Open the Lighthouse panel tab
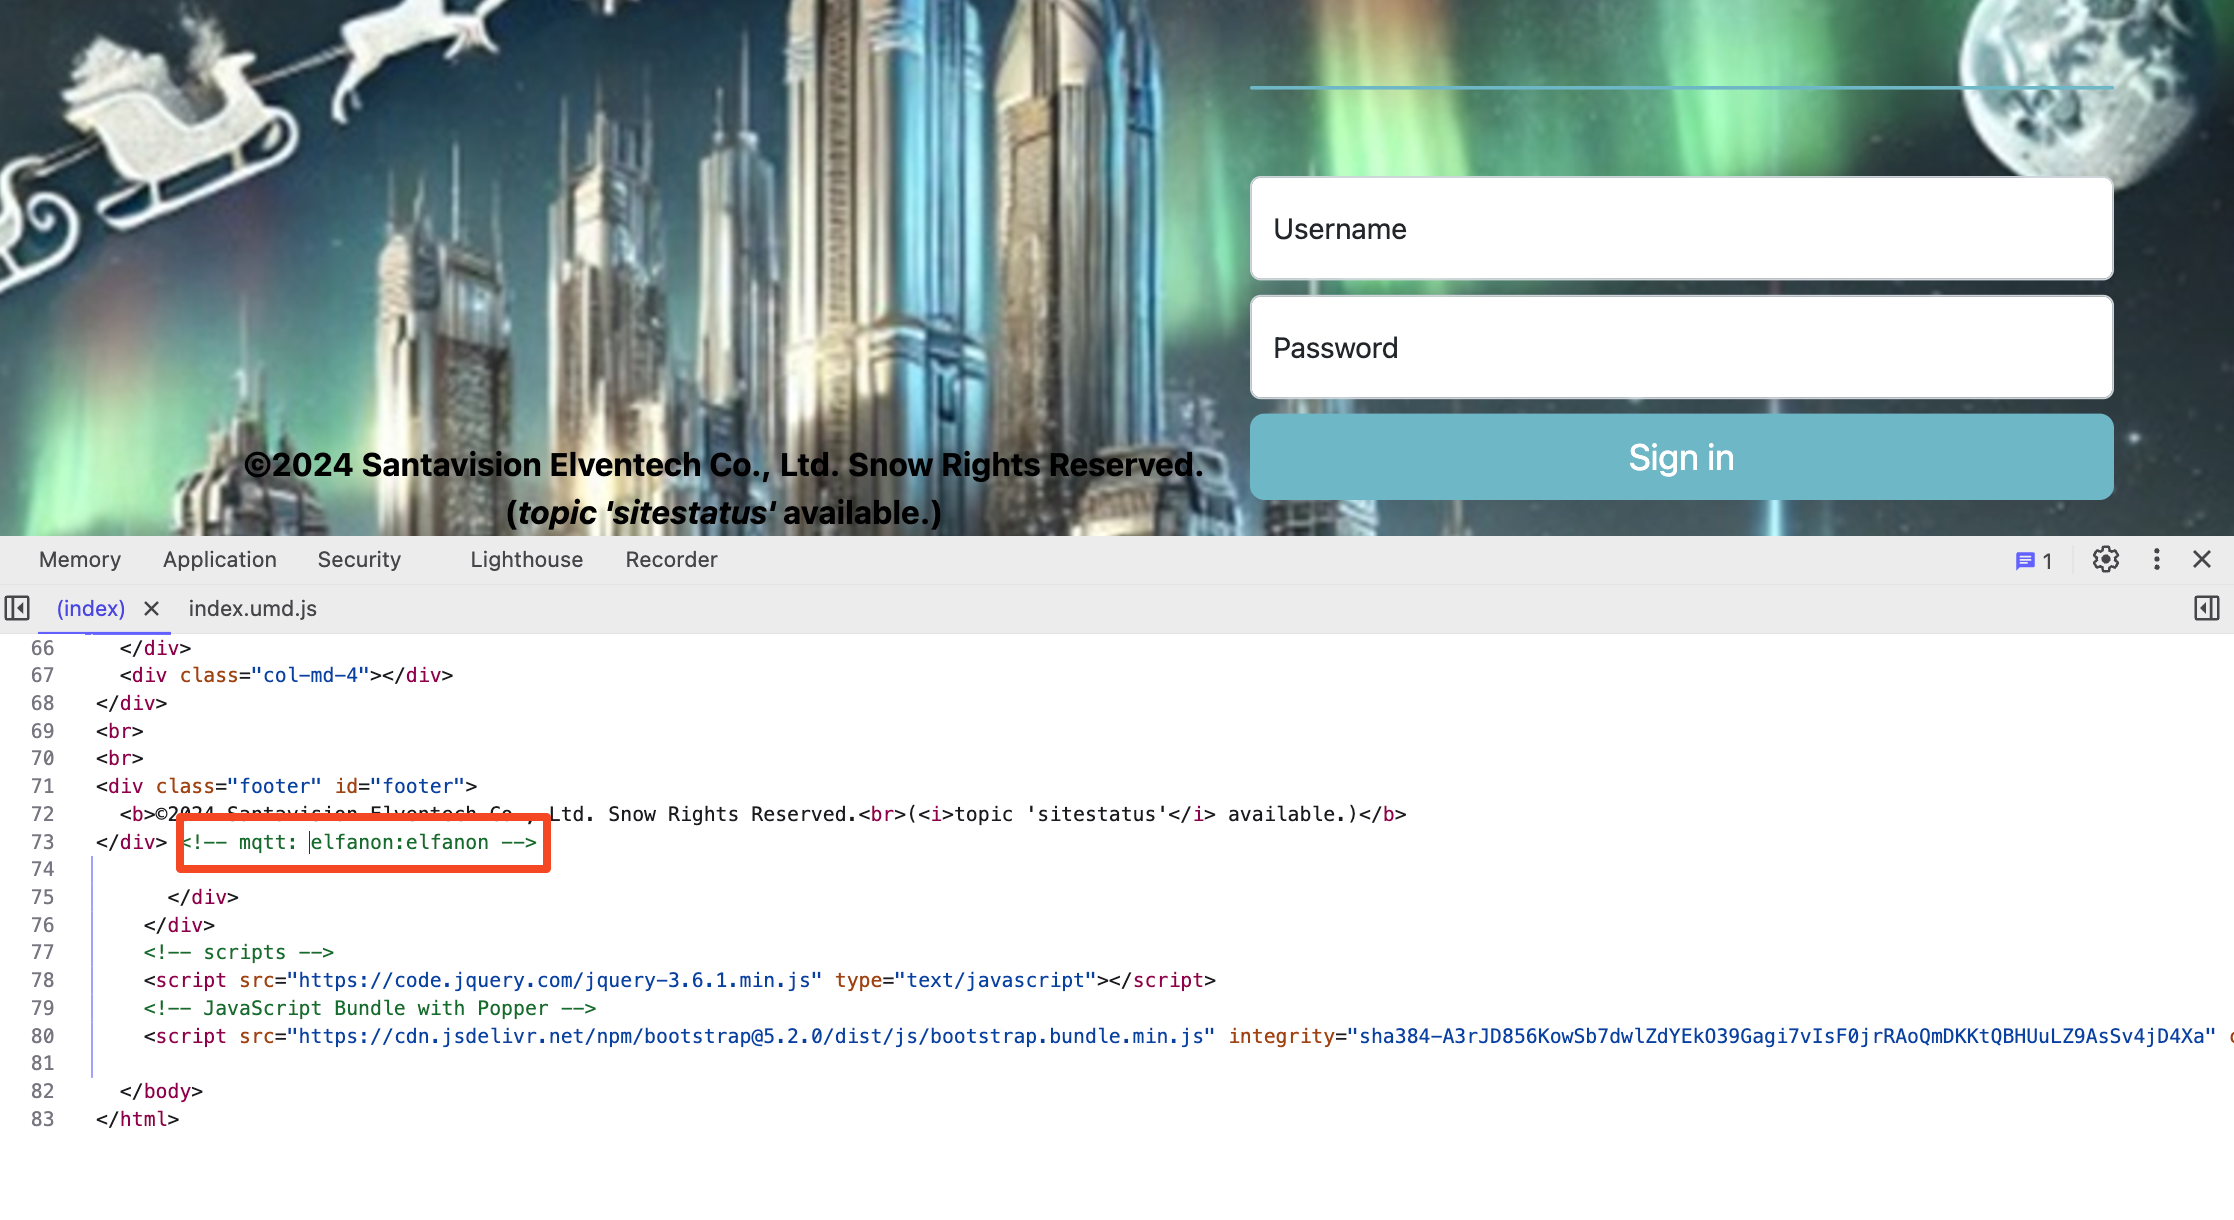This screenshot has width=2234, height=1220. tap(527, 560)
